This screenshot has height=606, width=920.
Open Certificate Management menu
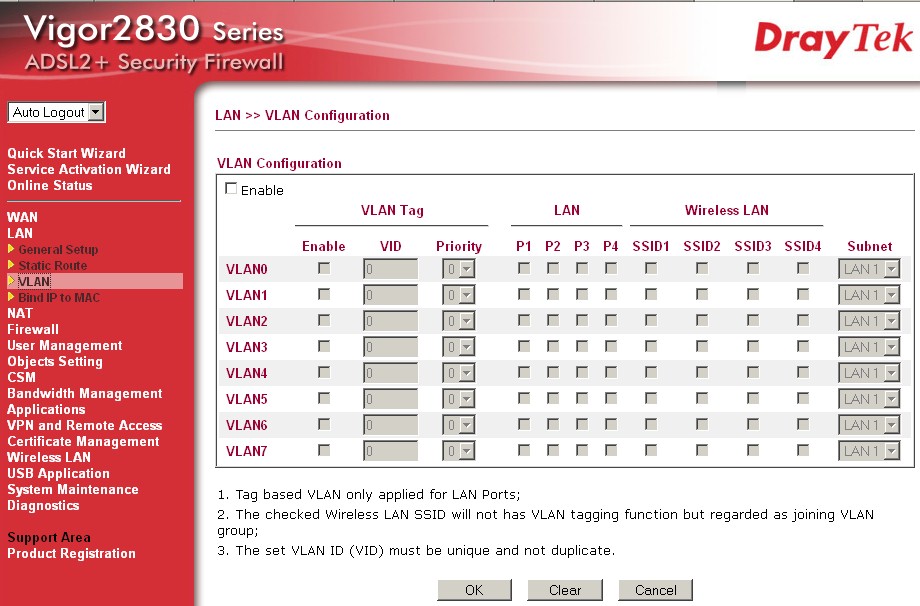83,441
